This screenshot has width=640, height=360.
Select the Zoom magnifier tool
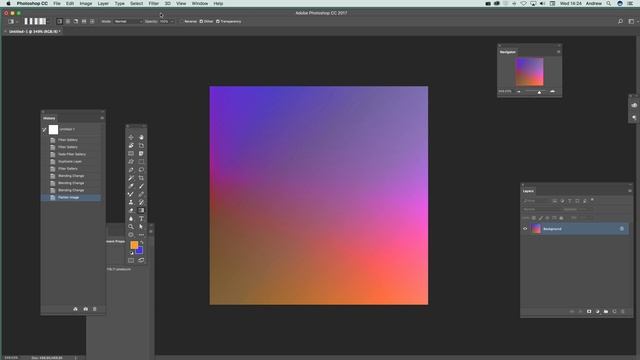tap(131, 227)
